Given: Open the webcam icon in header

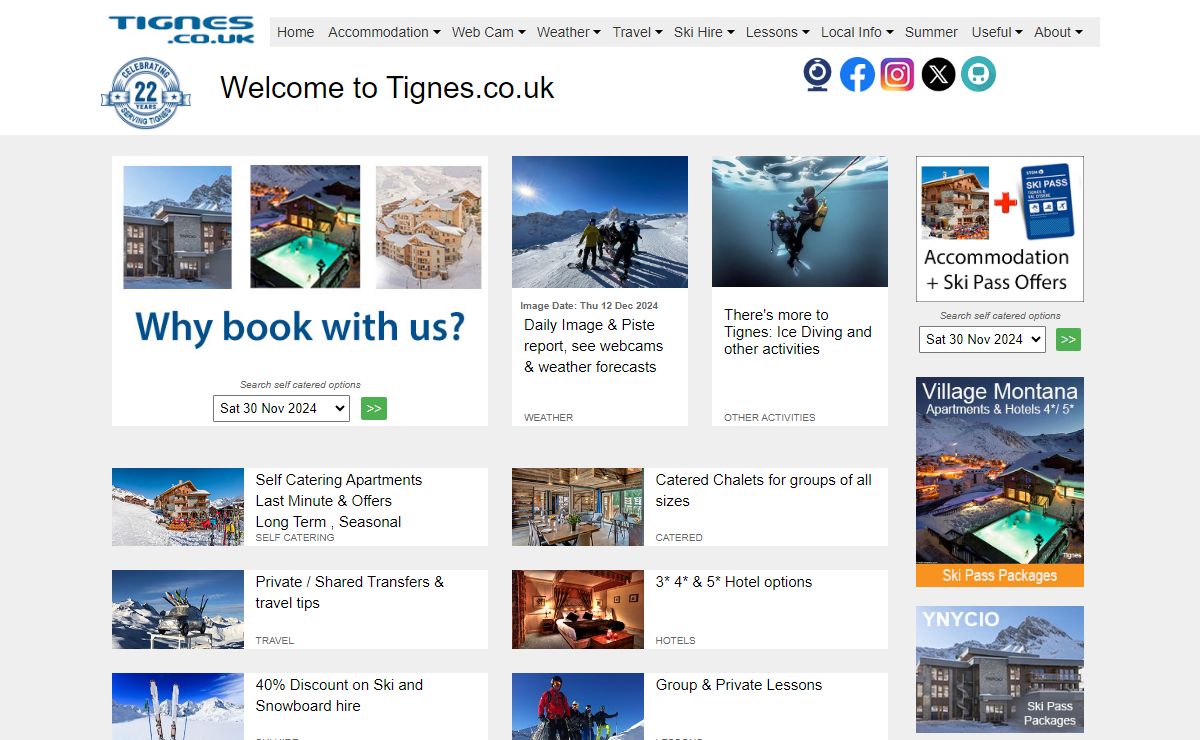Looking at the screenshot, I should coord(818,75).
